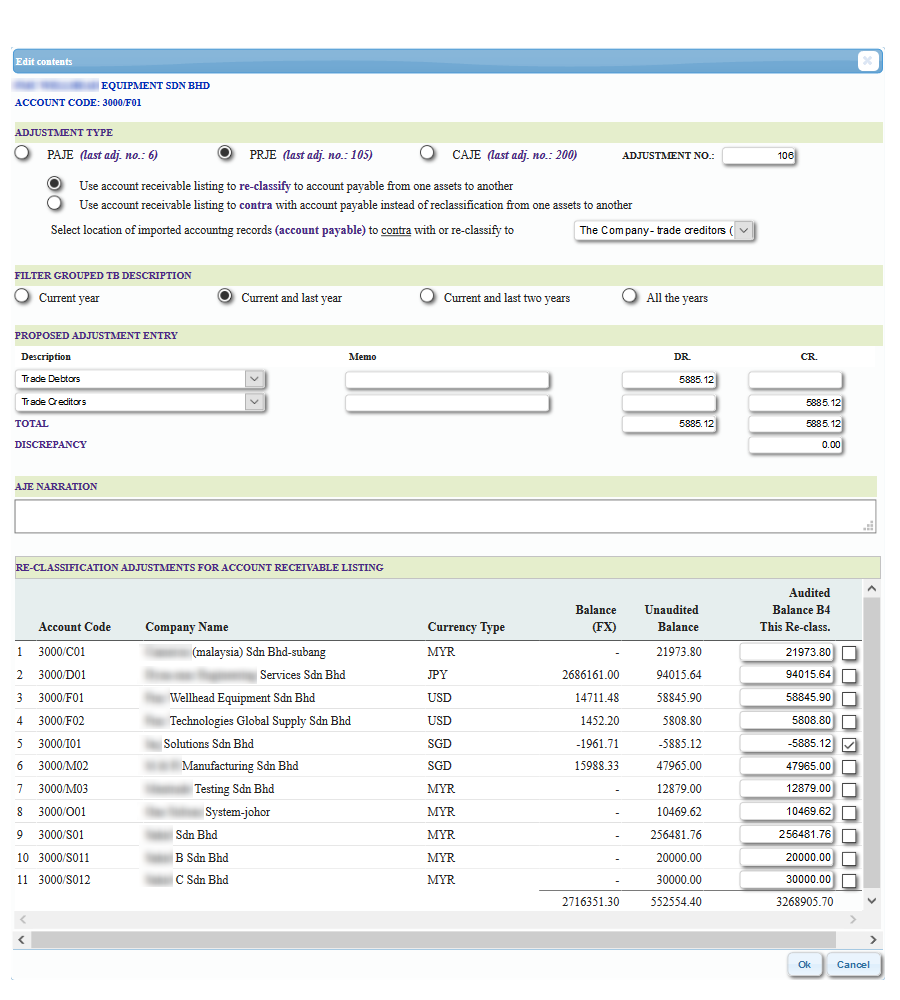Select the Current year filter
Viewport: 900px width, 1000px height.
[x=22, y=297]
